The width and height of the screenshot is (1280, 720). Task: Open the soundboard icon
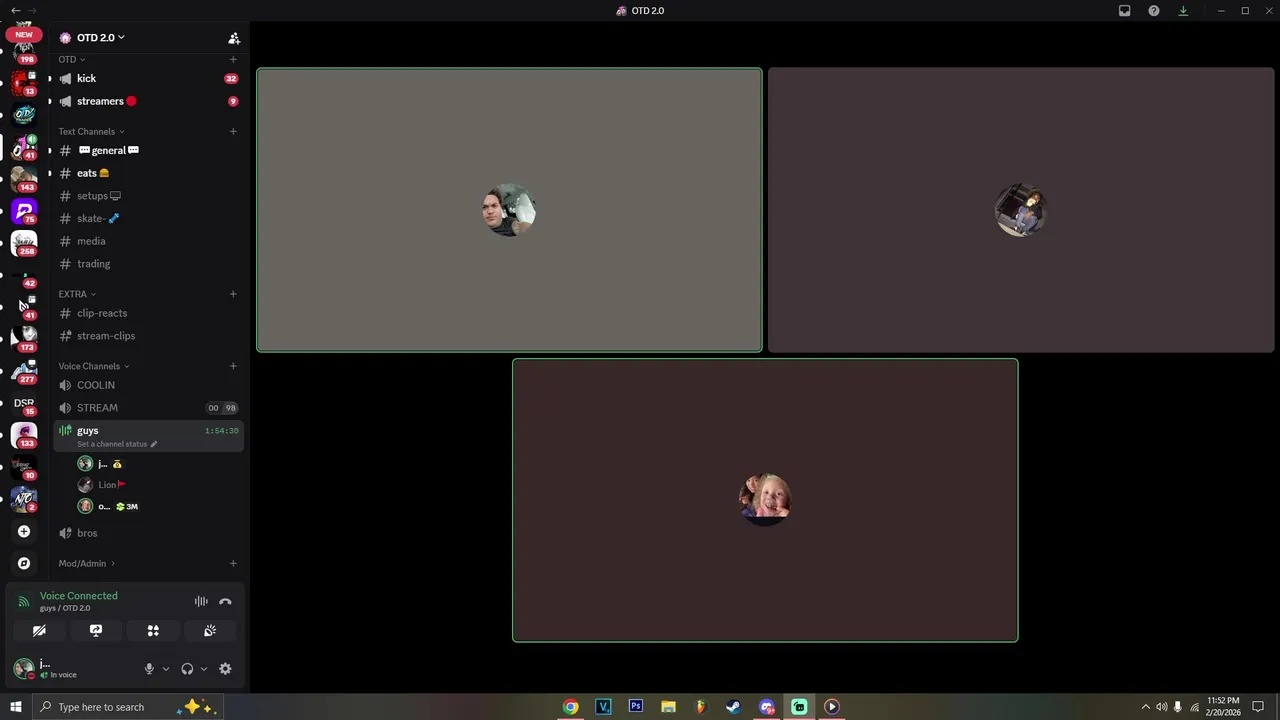[210, 631]
